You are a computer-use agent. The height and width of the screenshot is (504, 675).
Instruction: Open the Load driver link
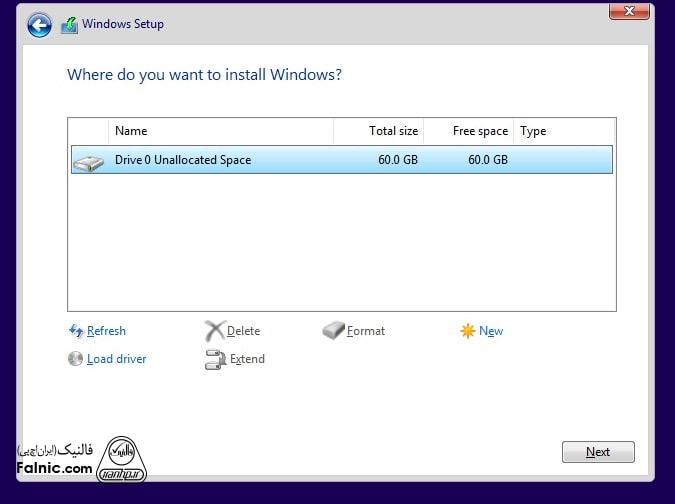[116, 359]
